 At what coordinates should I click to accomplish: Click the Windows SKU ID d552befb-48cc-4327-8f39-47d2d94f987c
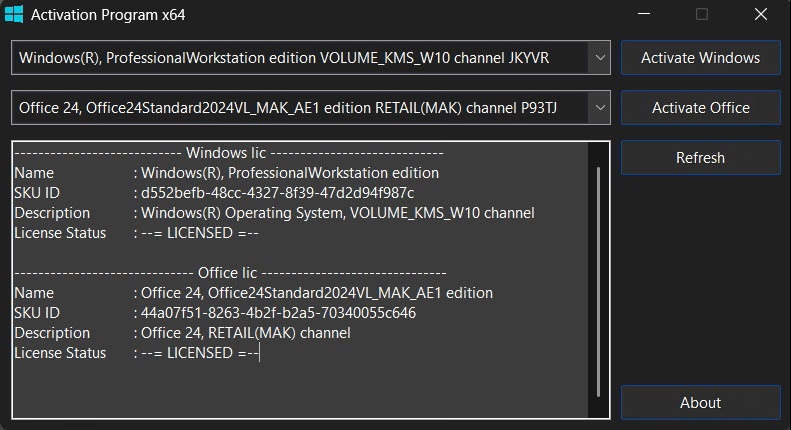277,193
